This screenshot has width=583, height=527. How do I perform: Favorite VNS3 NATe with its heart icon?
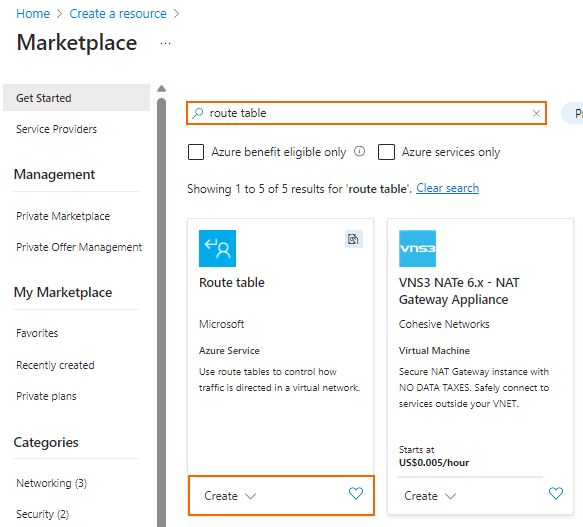pos(555,493)
